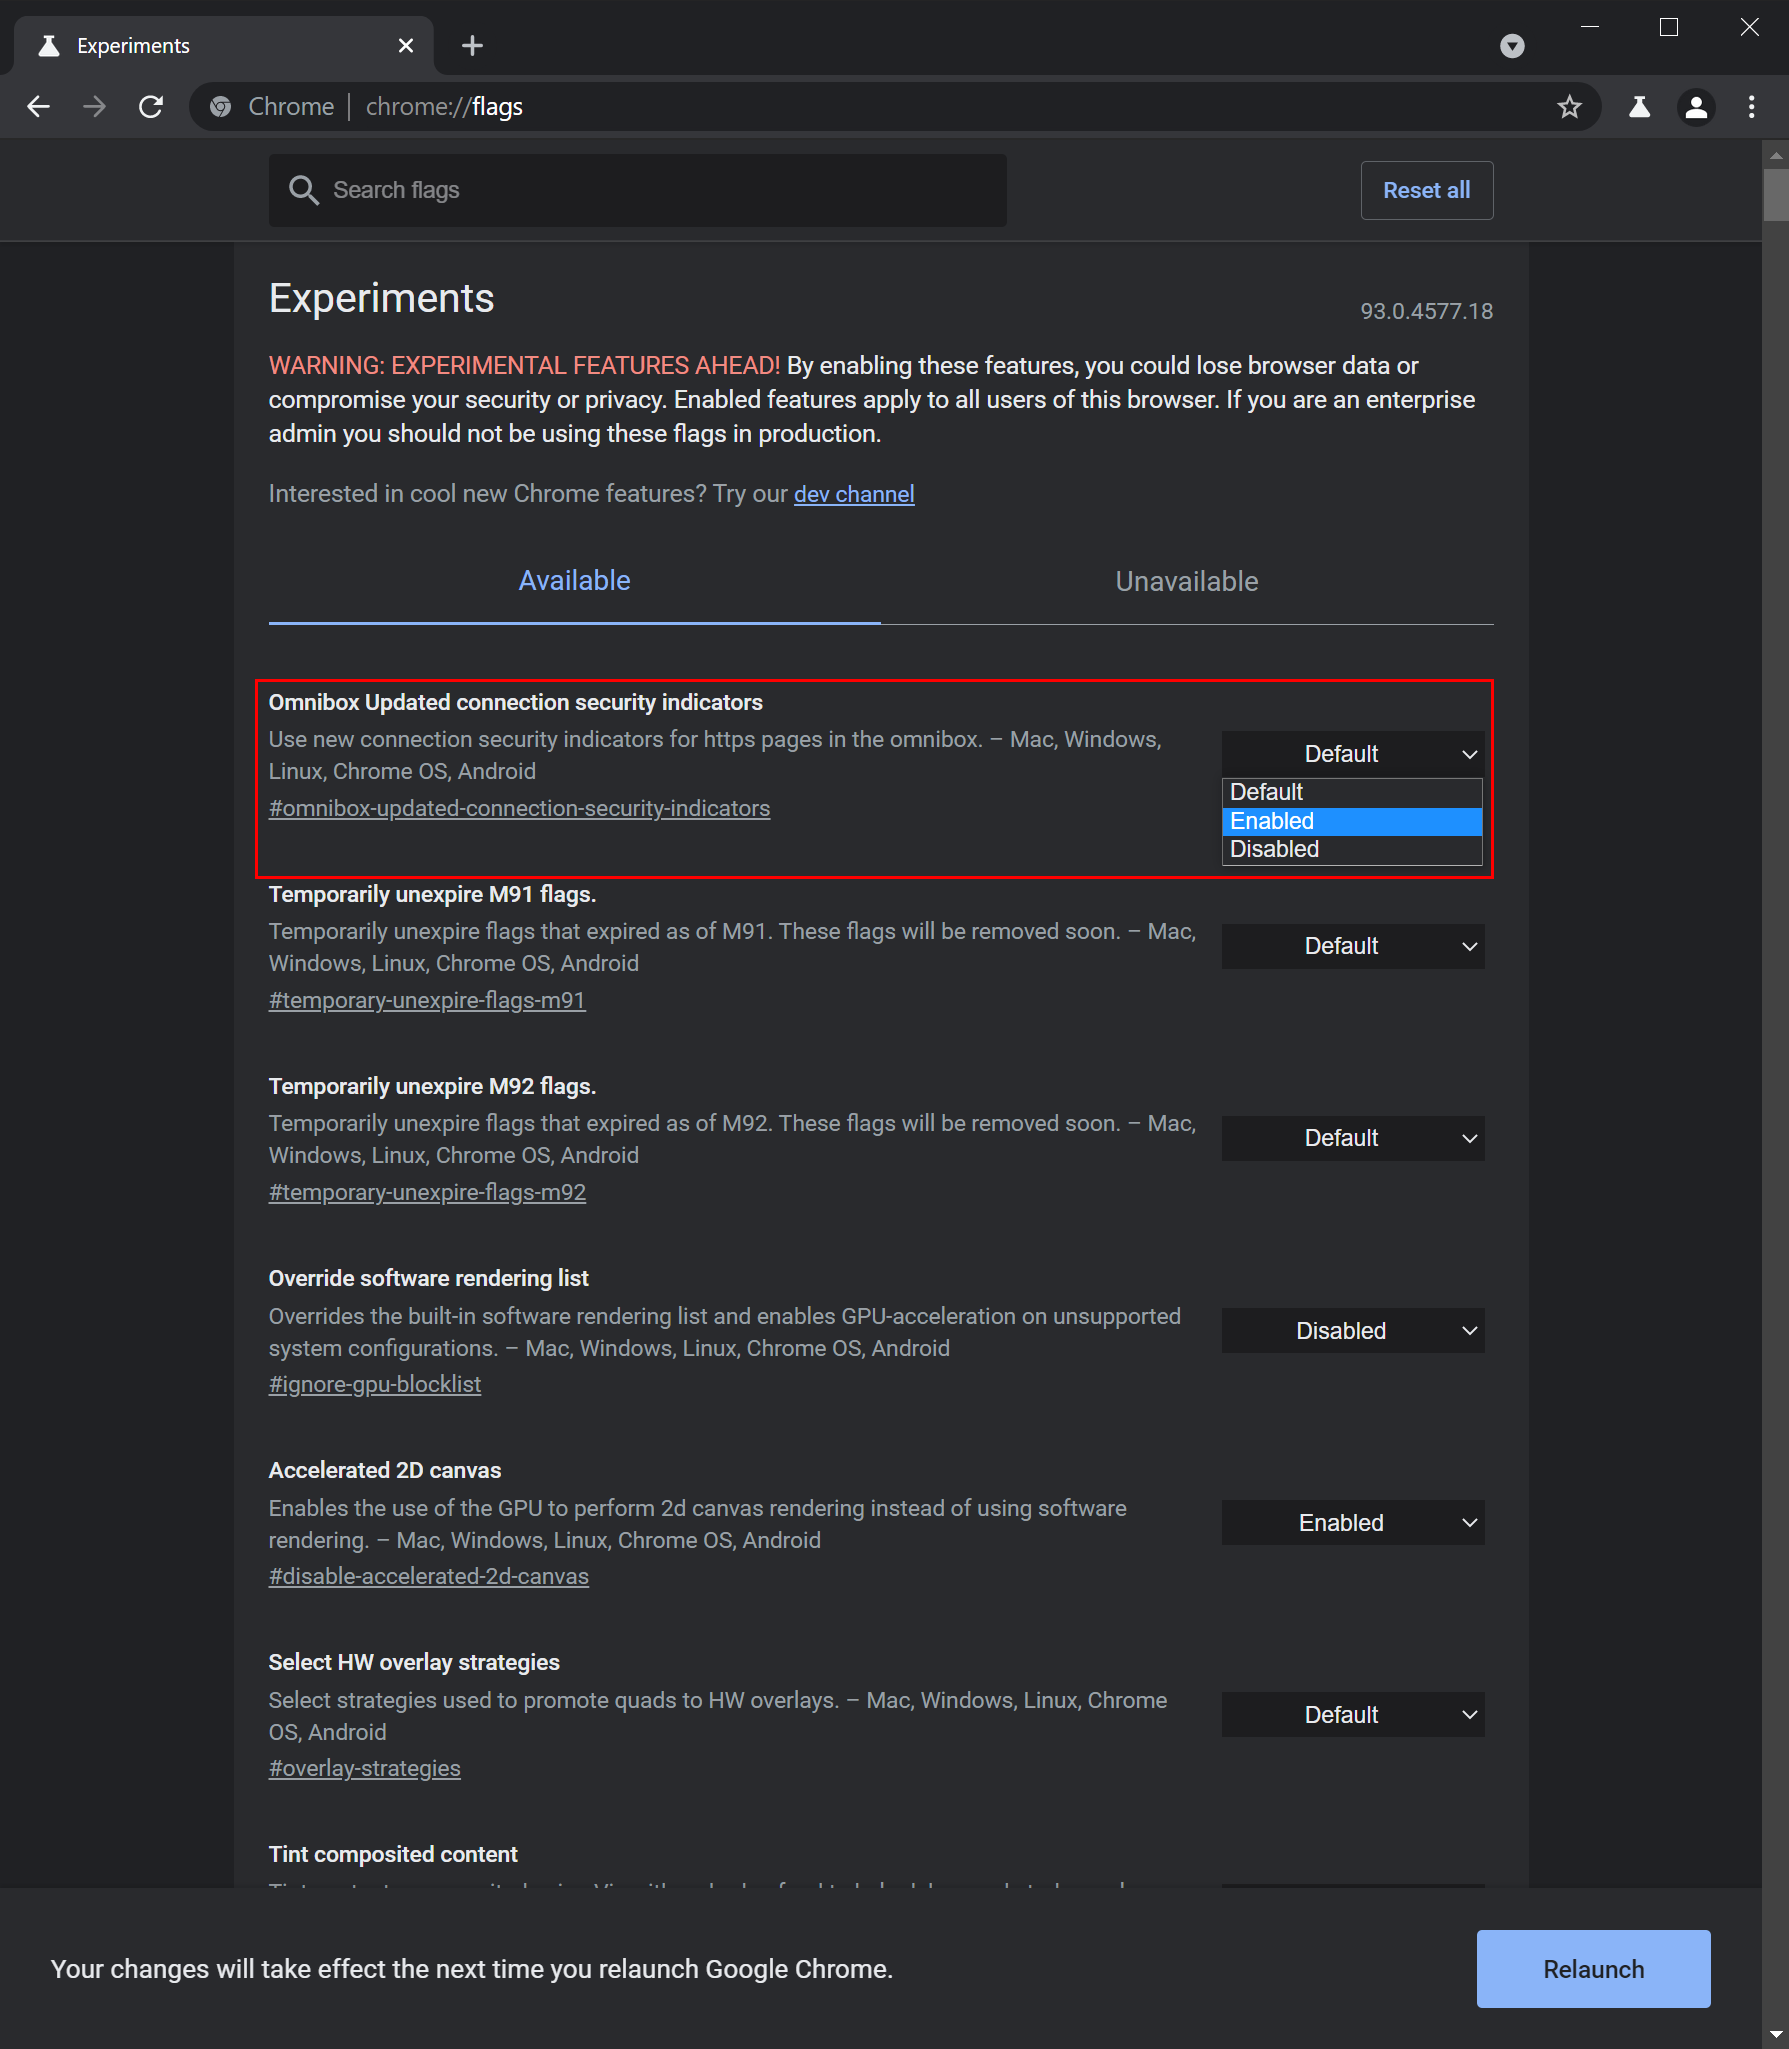Click the vertical scrollbar thumb

[x=1776, y=194]
